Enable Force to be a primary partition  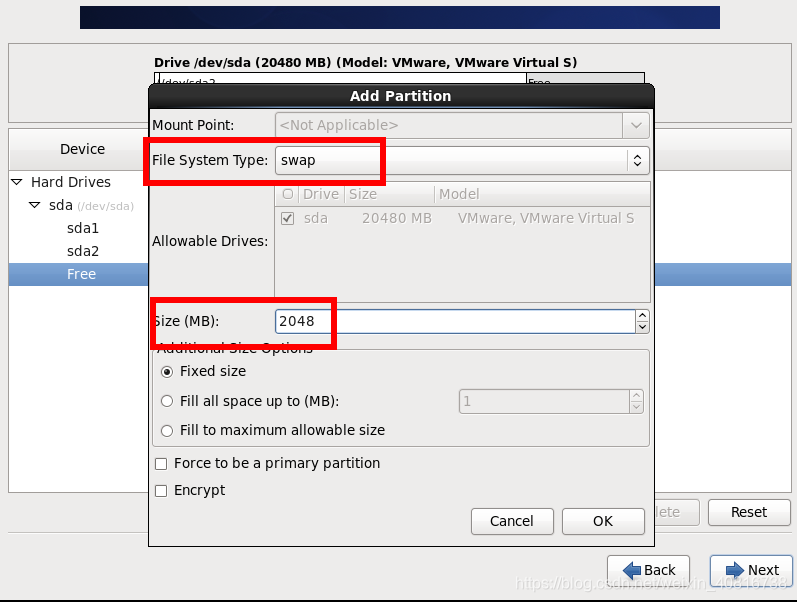[x=161, y=464]
